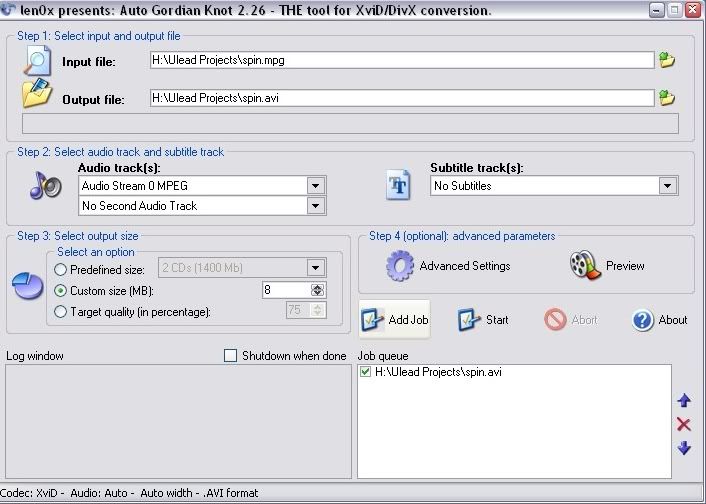Click the Start job icon
706x504 pixels.
(x=469, y=320)
